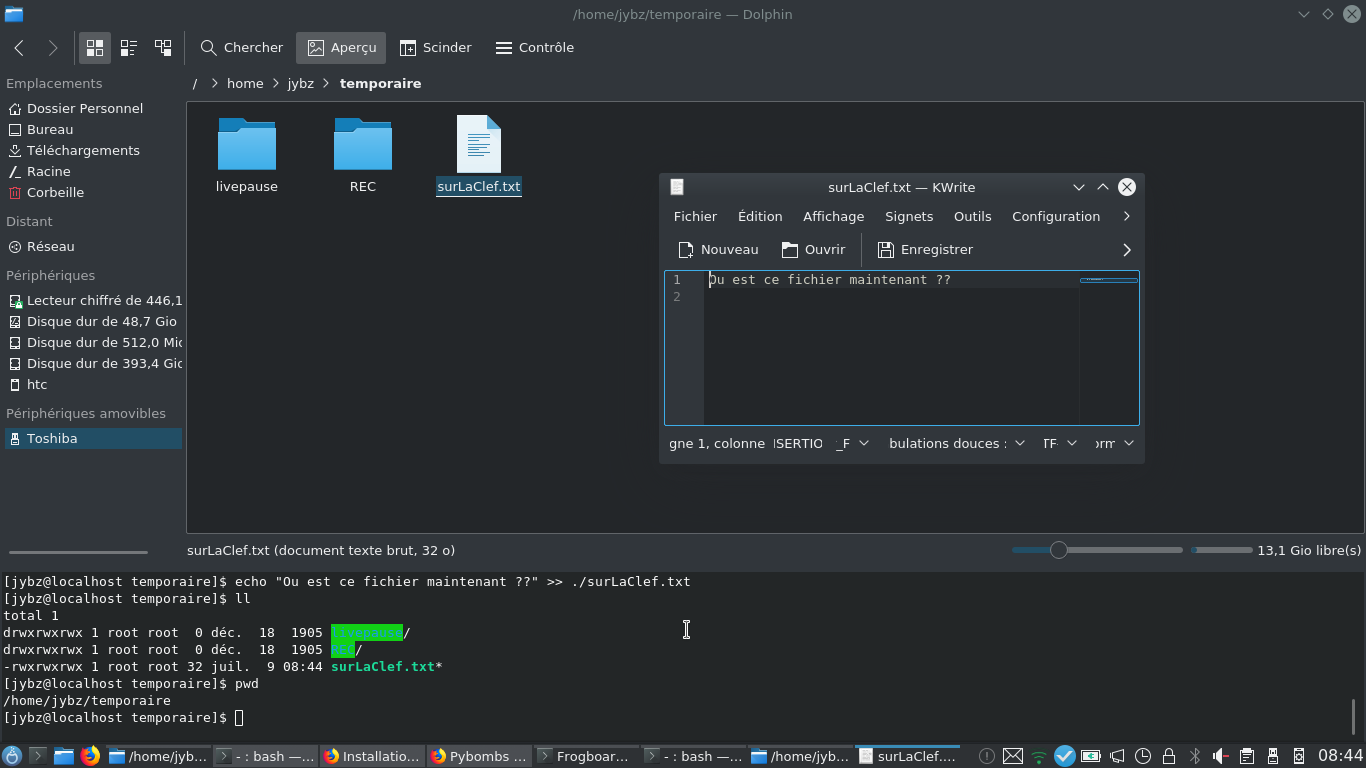
Task: Open the Wi-Fi network tray icon
Action: click(x=1039, y=756)
